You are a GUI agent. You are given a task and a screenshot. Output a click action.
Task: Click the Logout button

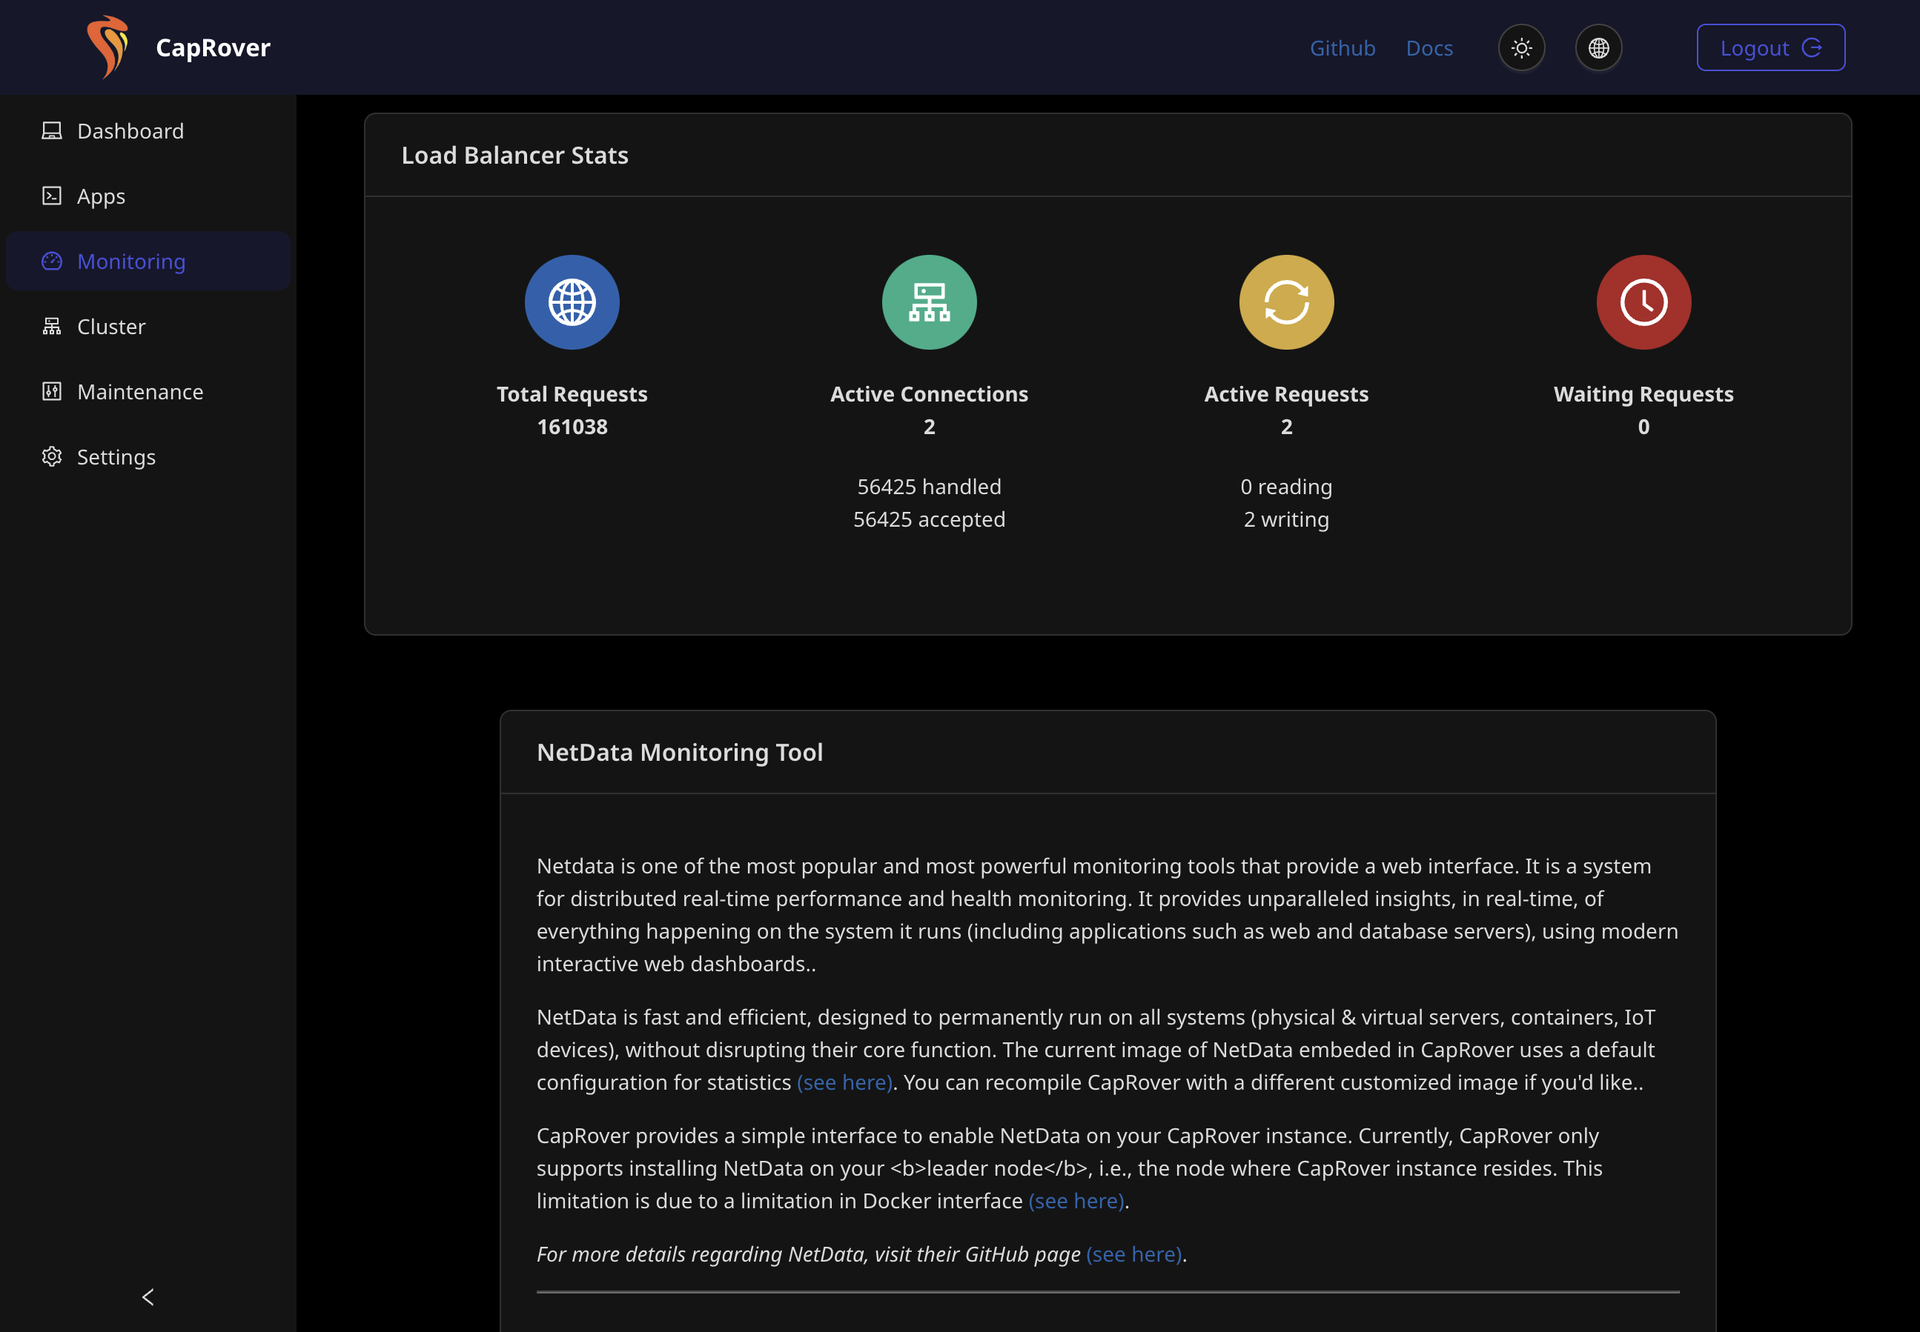pyautogui.click(x=1770, y=48)
